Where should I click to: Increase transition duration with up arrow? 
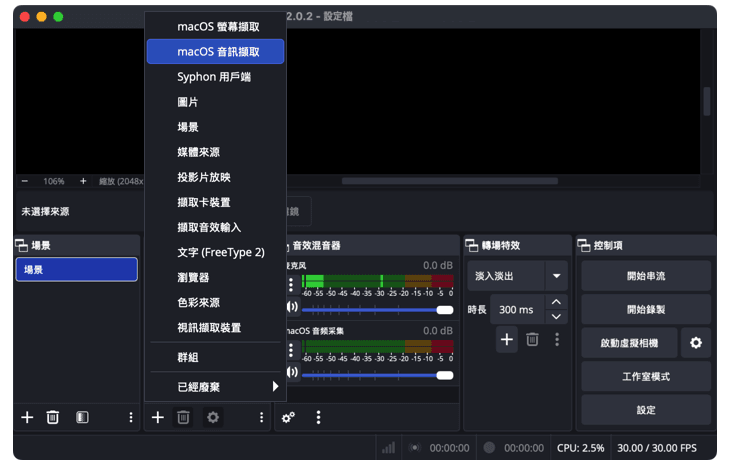[x=557, y=303]
